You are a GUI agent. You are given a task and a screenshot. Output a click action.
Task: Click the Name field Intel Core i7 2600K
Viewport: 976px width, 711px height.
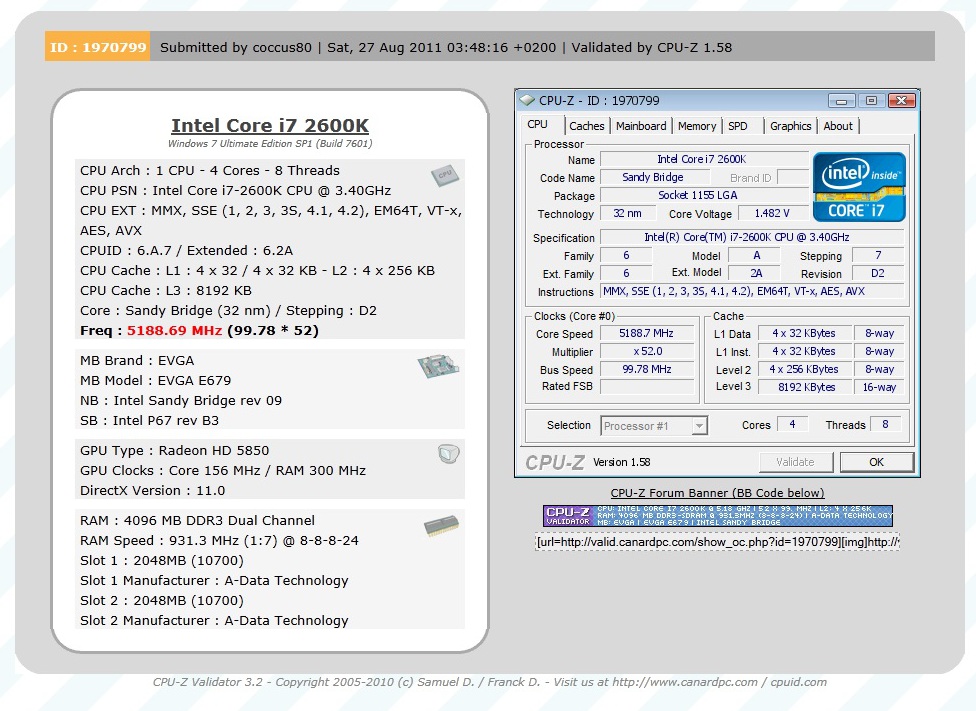[703, 159]
